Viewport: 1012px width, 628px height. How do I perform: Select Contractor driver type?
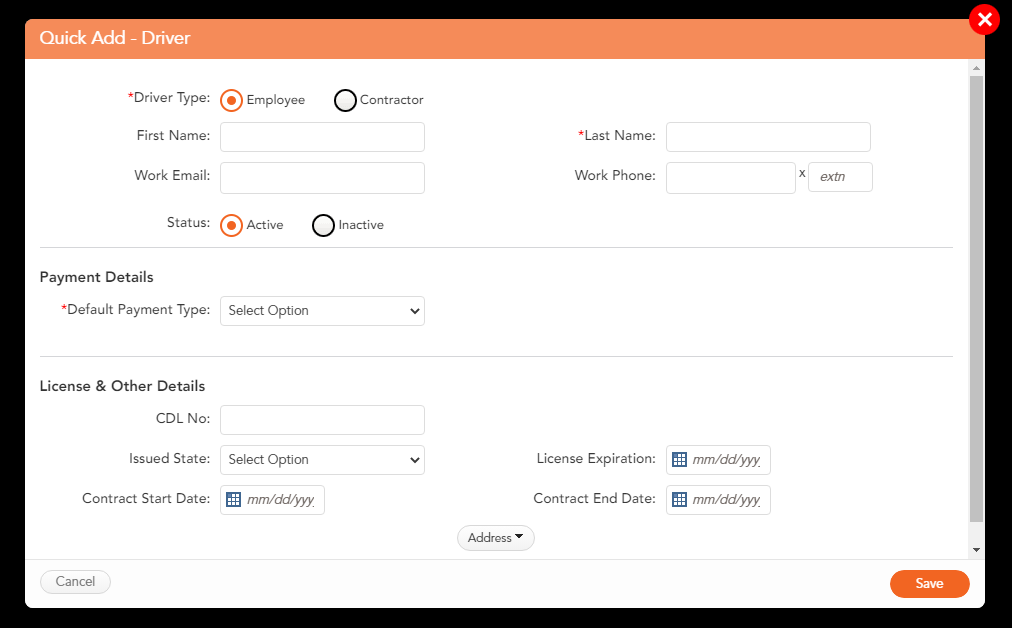[345, 100]
